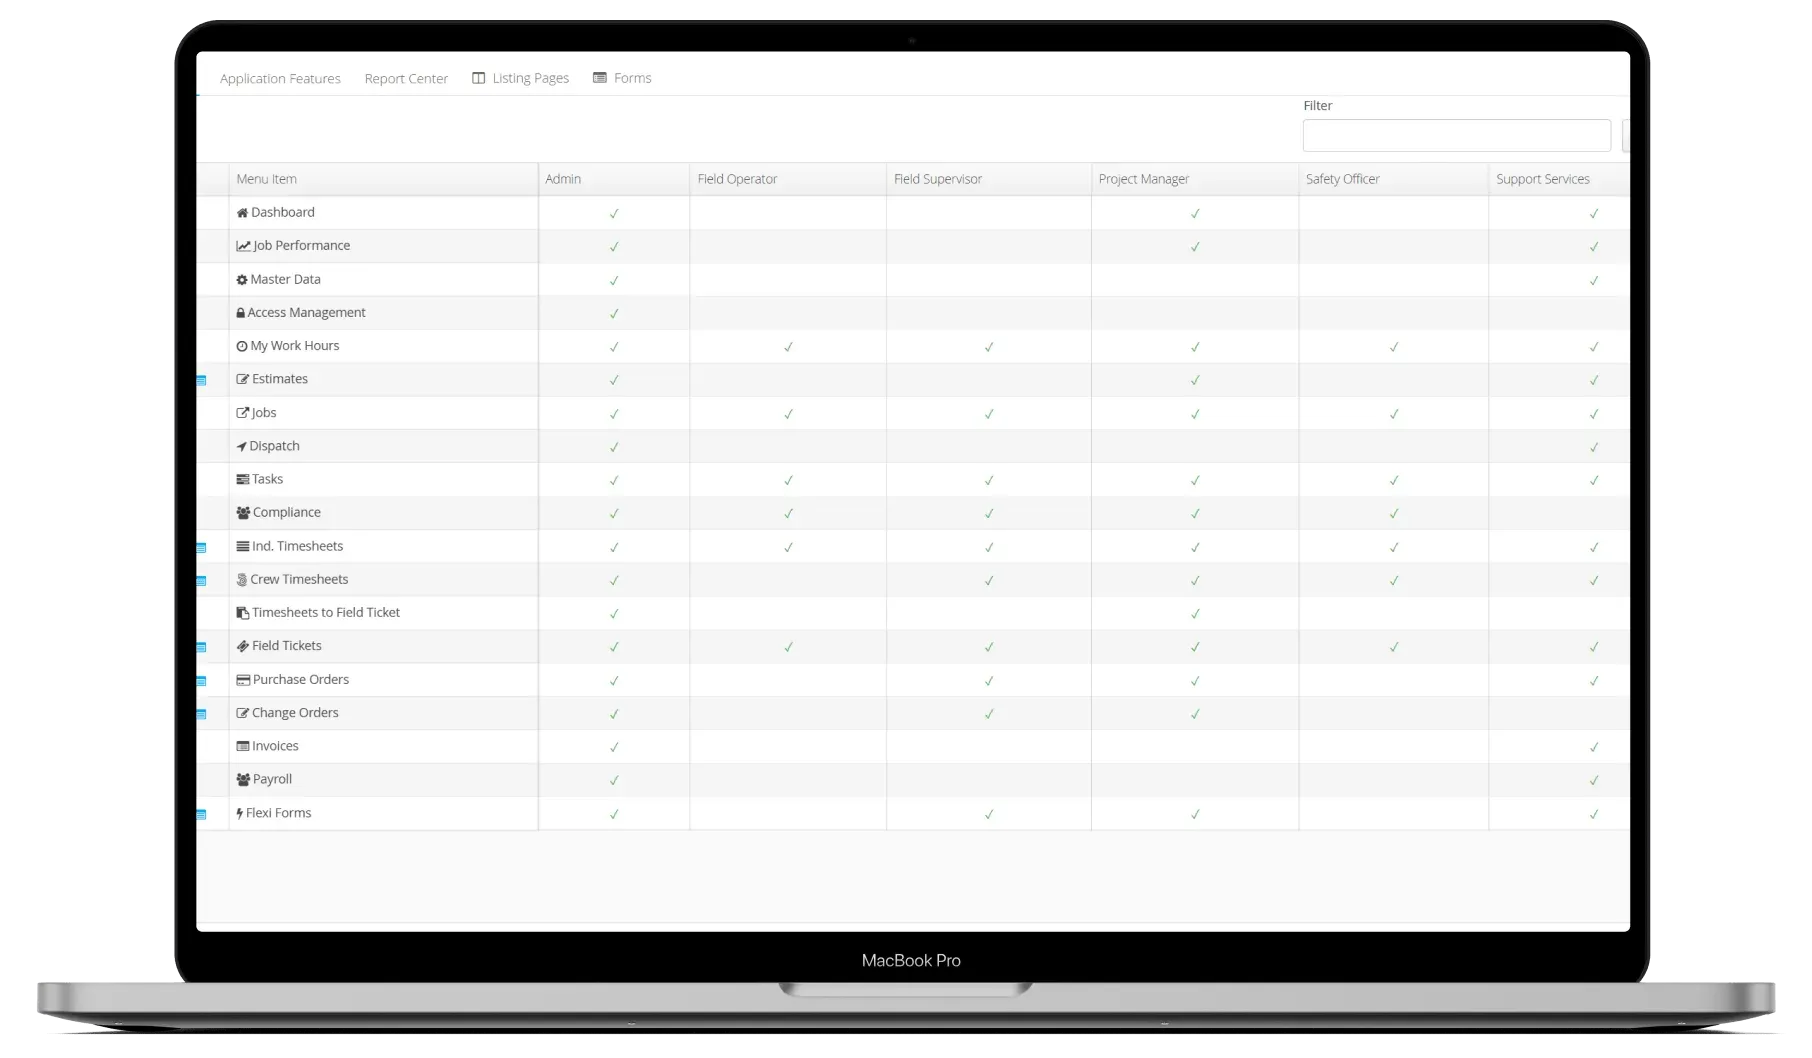Open the Listing Pages section
Screen dimensions: 1812x1058
[531, 77]
